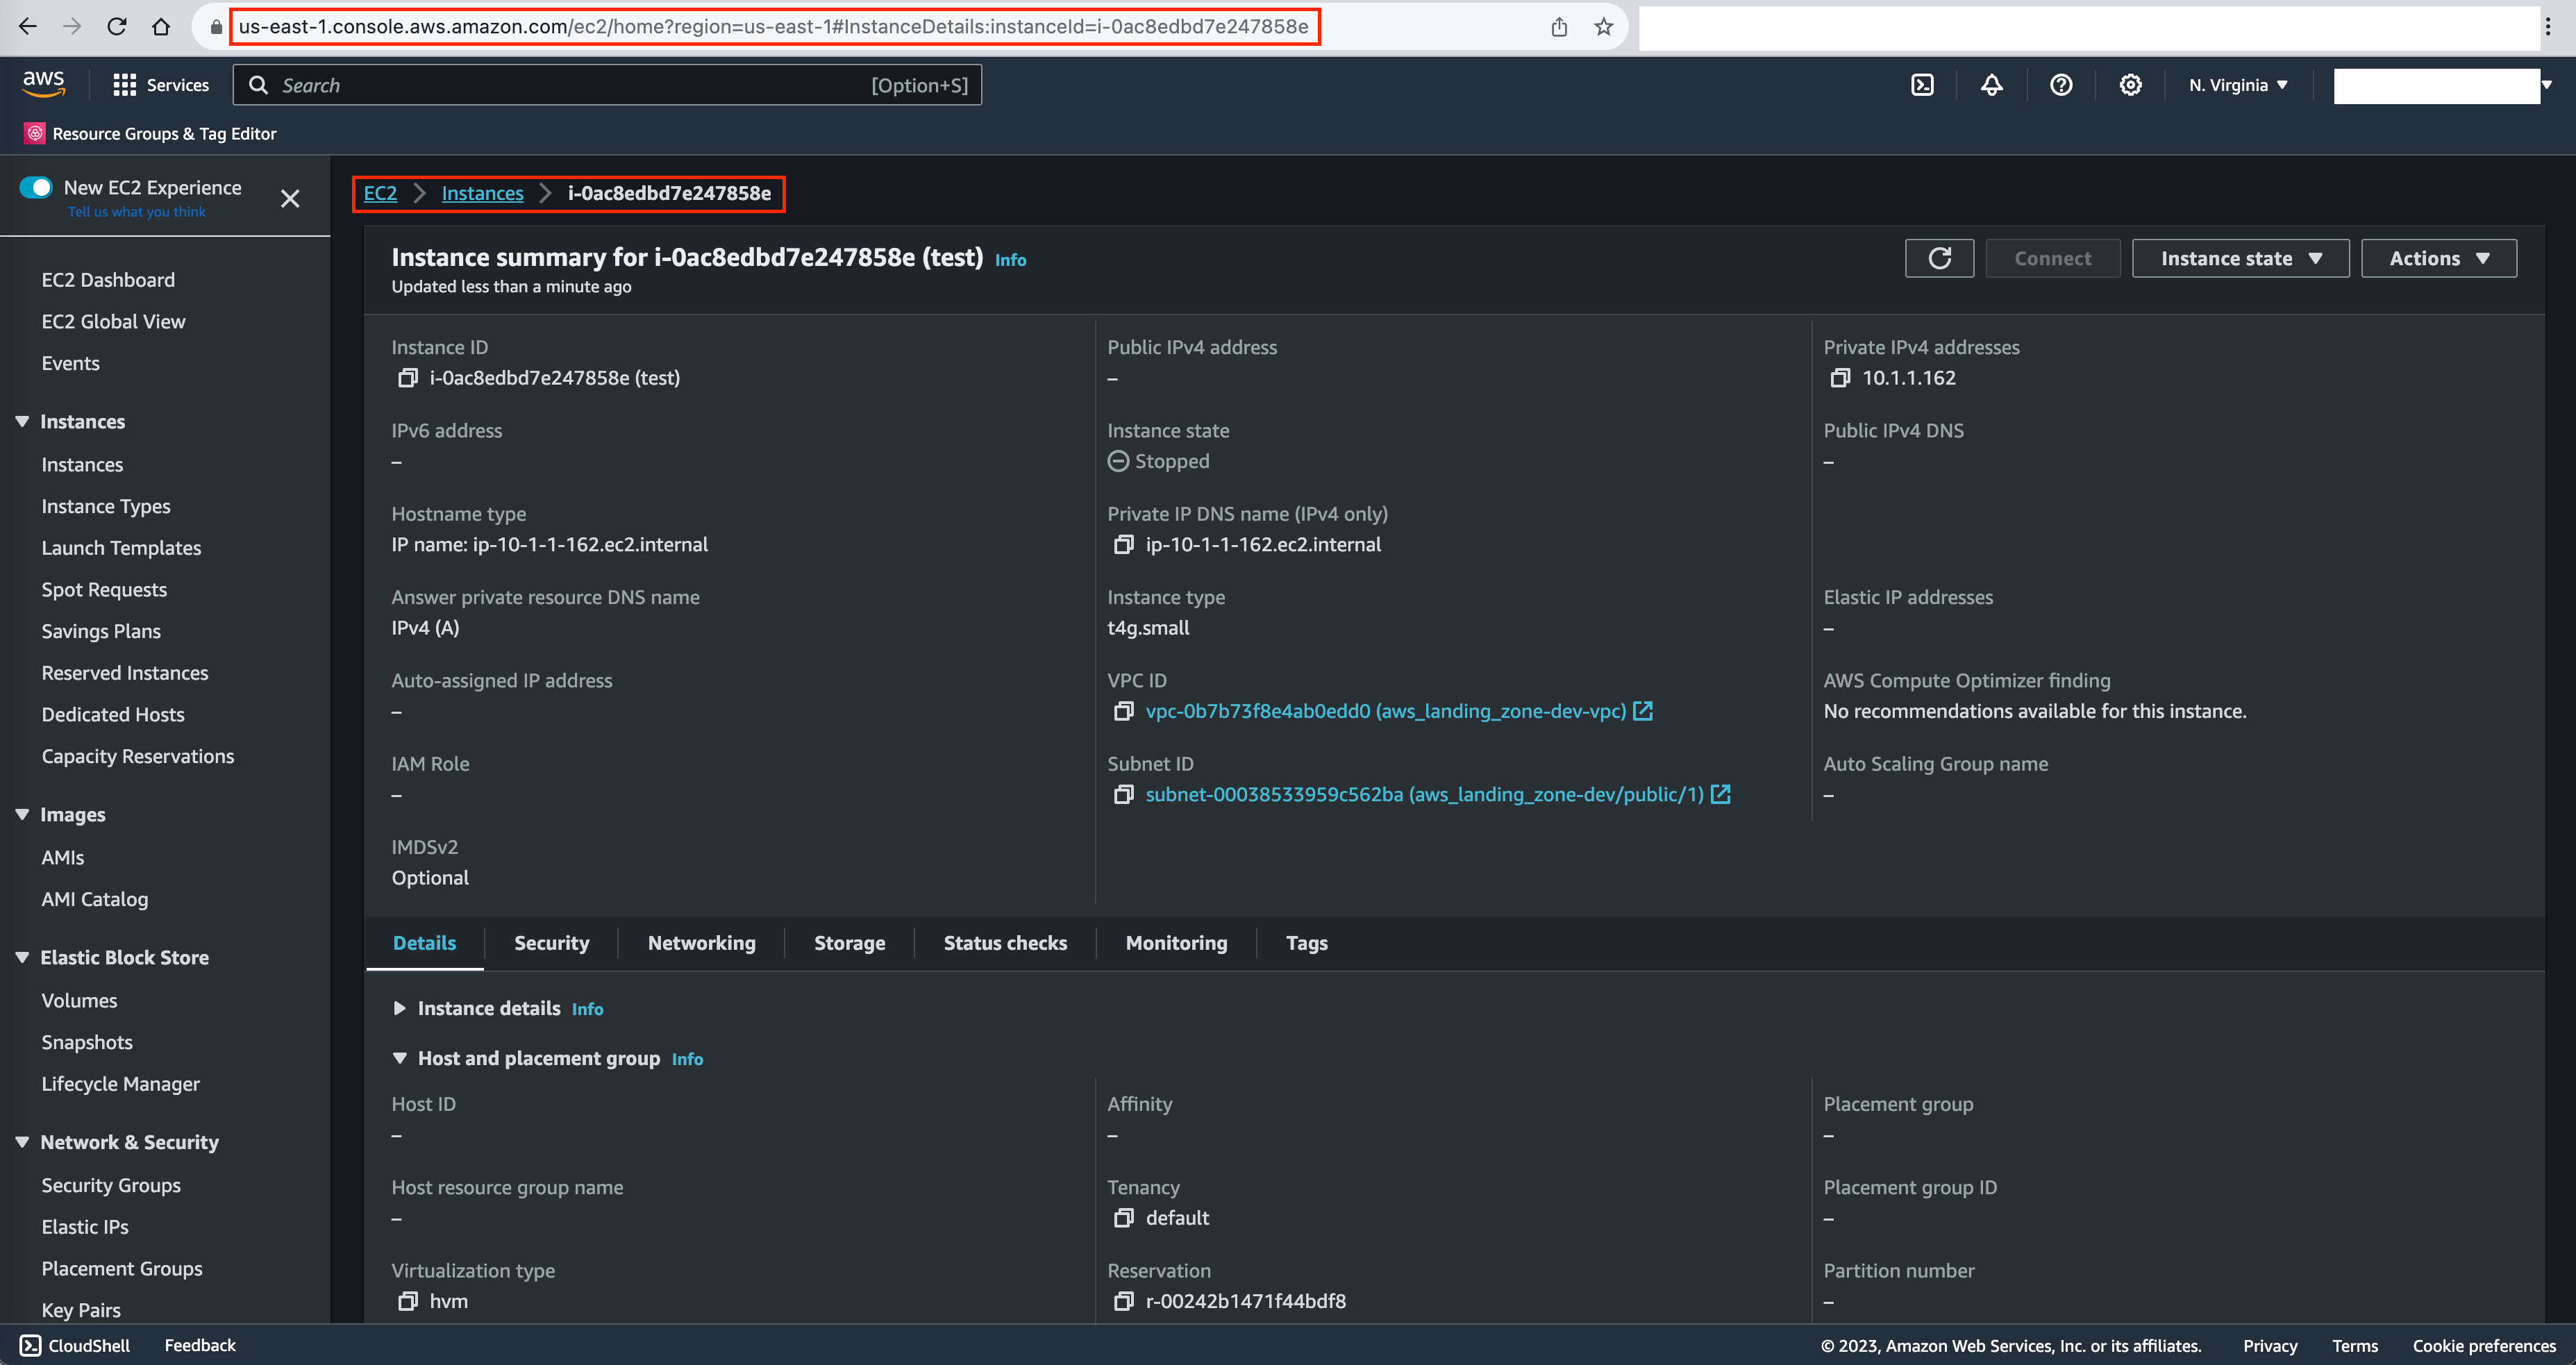Click the Resource Groups & Tag Editor shortcut

(x=150, y=133)
